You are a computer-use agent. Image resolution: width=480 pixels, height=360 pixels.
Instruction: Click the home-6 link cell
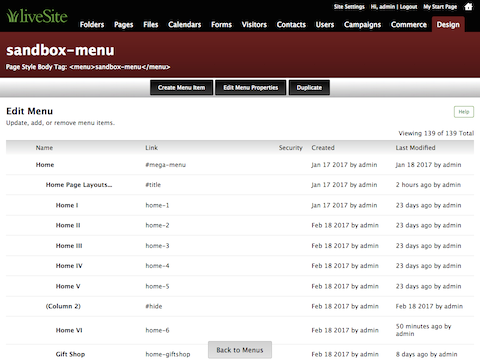[157, 330]
